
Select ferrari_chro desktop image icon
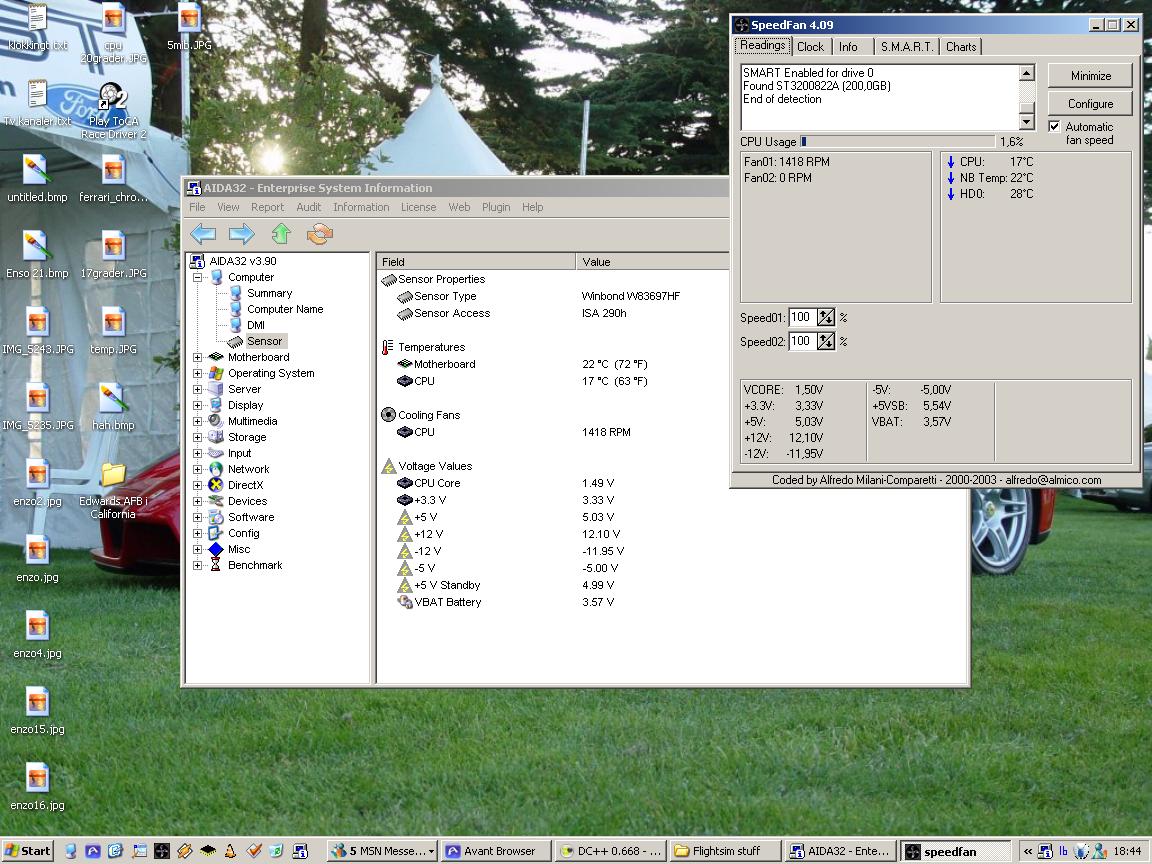point(113,179)
